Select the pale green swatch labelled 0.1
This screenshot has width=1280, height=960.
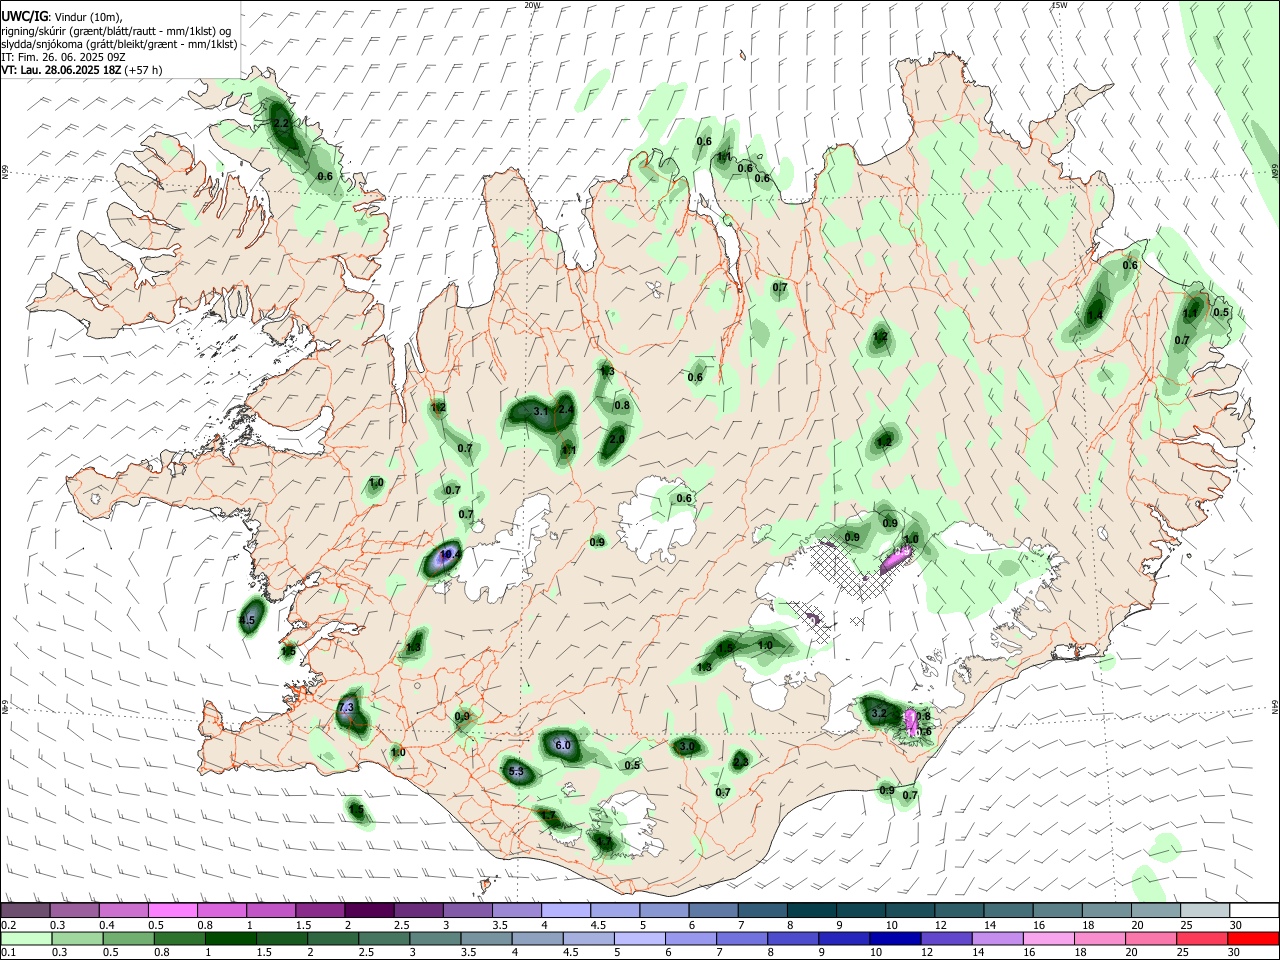pyautogui.click(x=25, y=938)
